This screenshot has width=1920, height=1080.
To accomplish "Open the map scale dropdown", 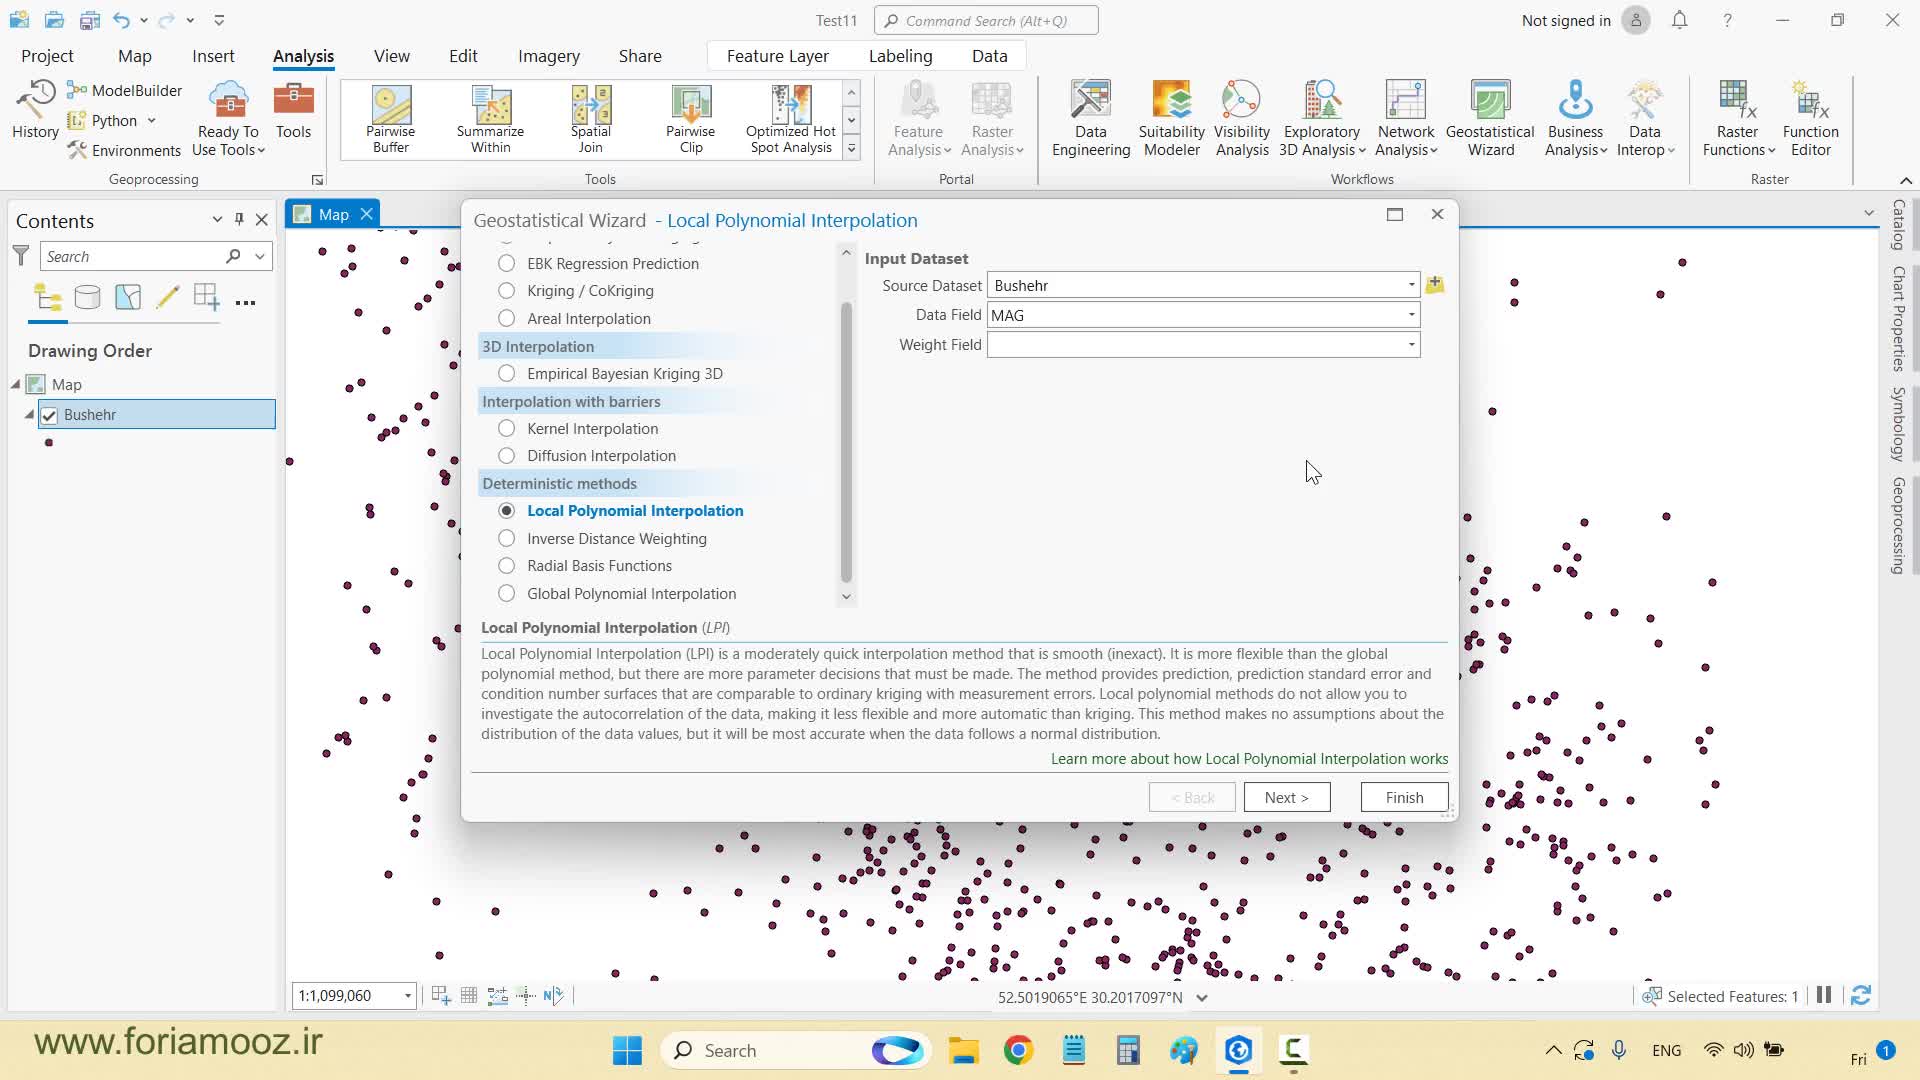I will click(407, 996).
